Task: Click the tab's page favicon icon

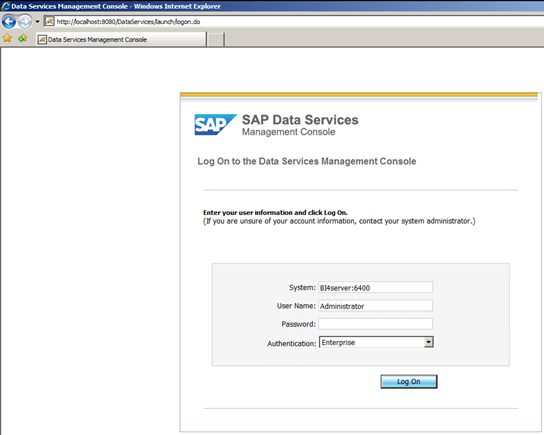Action: click(x=42, y=40)
